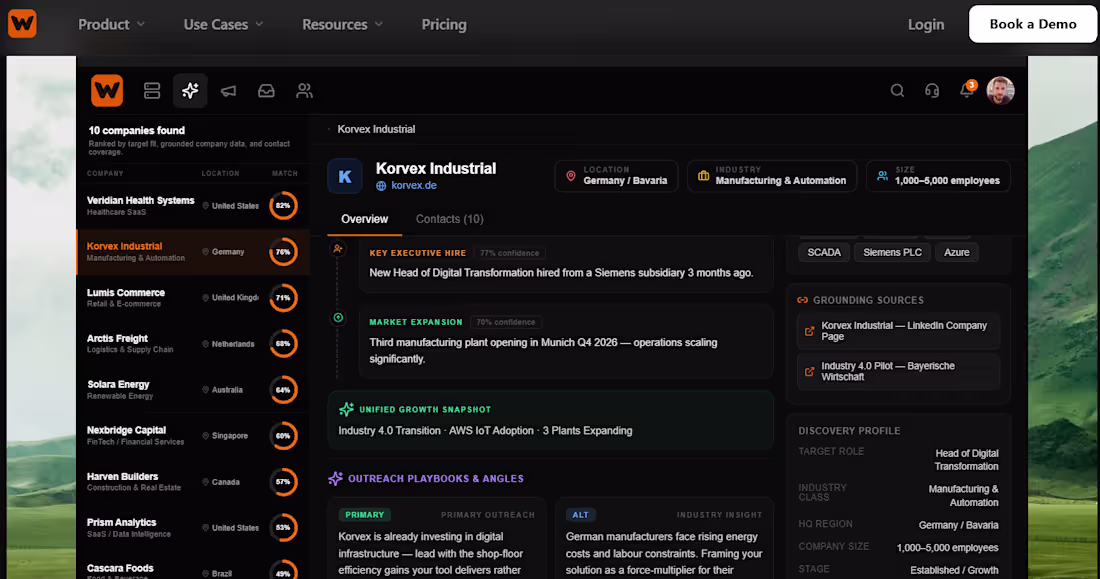Click the 70% confidence label
The width and height of the screenshot is (1100, 579).
(x=506, y=322)
